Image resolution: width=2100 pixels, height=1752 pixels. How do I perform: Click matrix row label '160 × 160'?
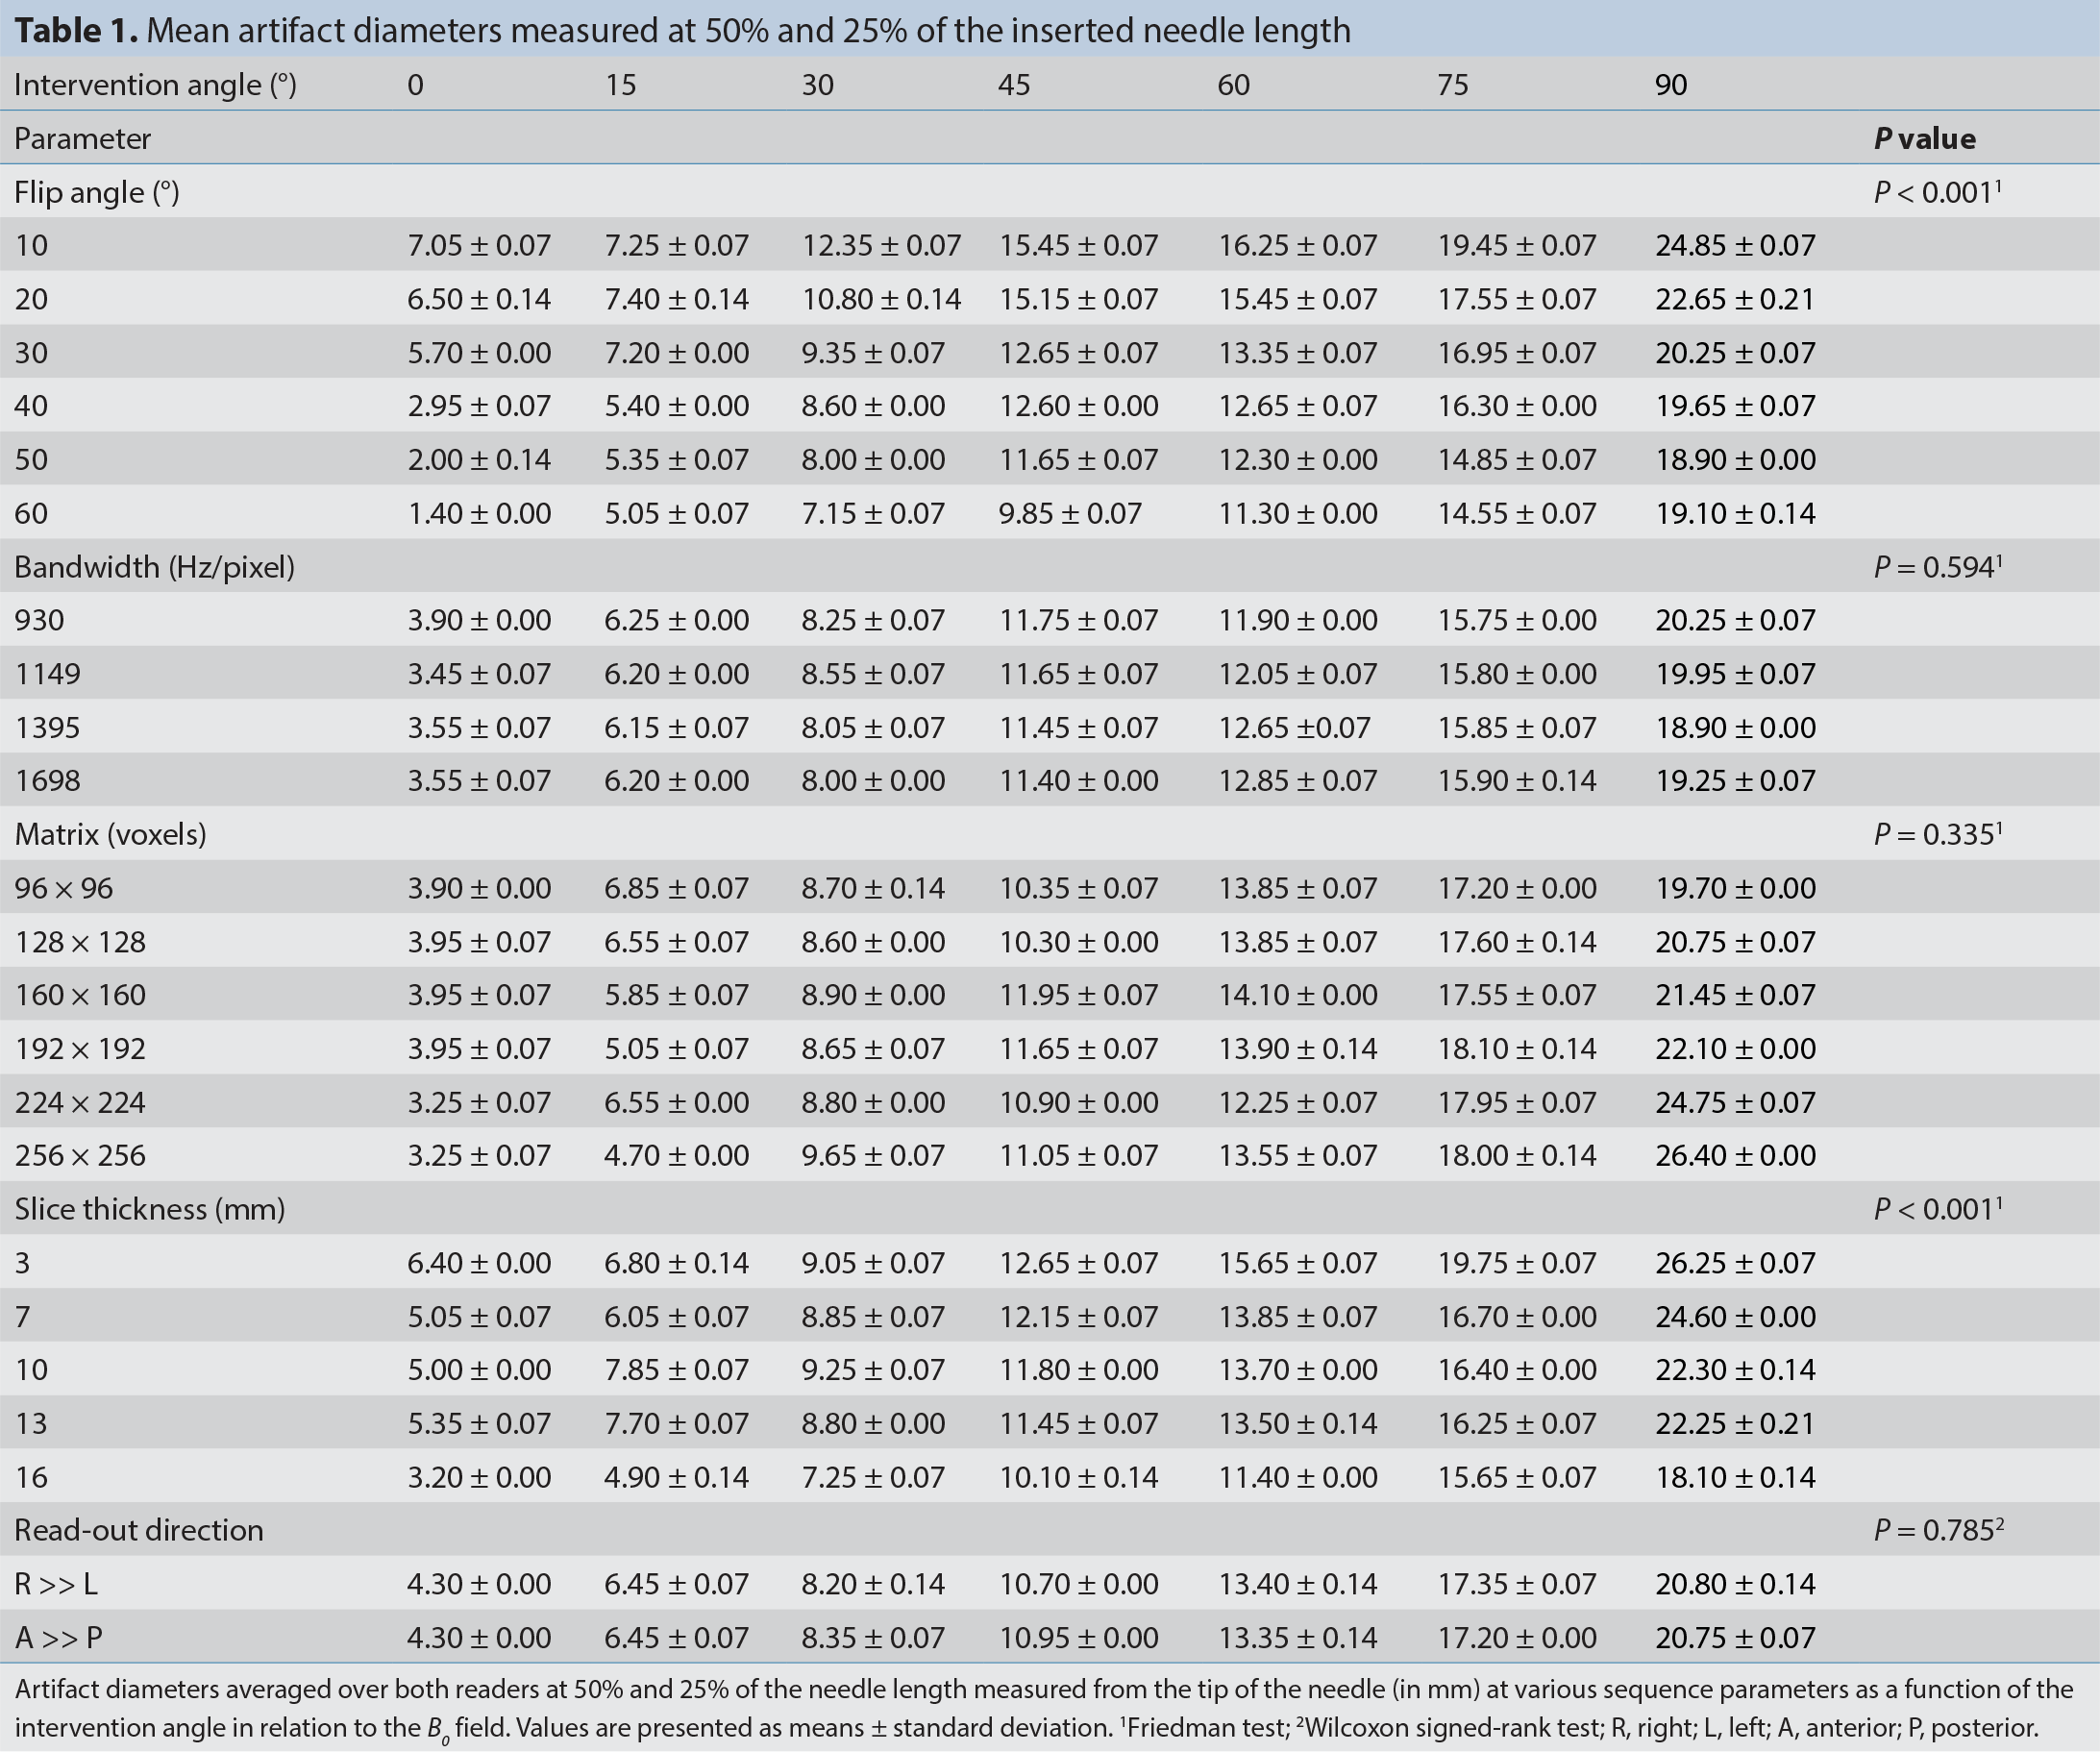(80, 996)
